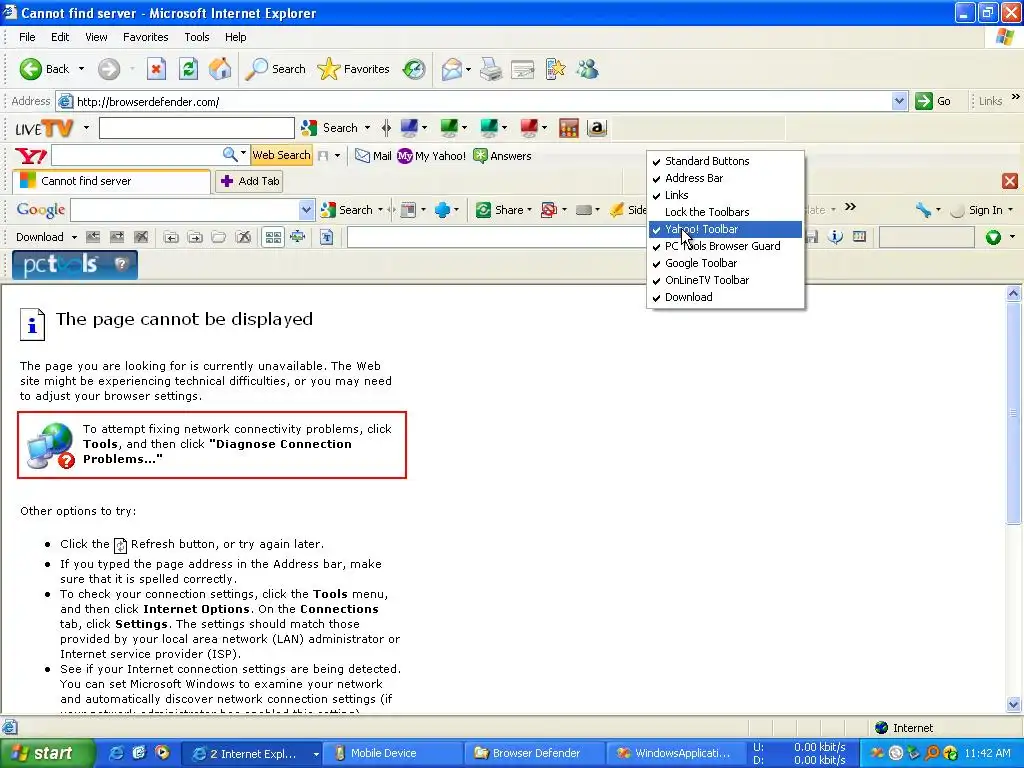Viewport: 1024px width, 768px height.
Task: Toggle PC Tools Browser Guard toolbar
Action: [725, 246]
